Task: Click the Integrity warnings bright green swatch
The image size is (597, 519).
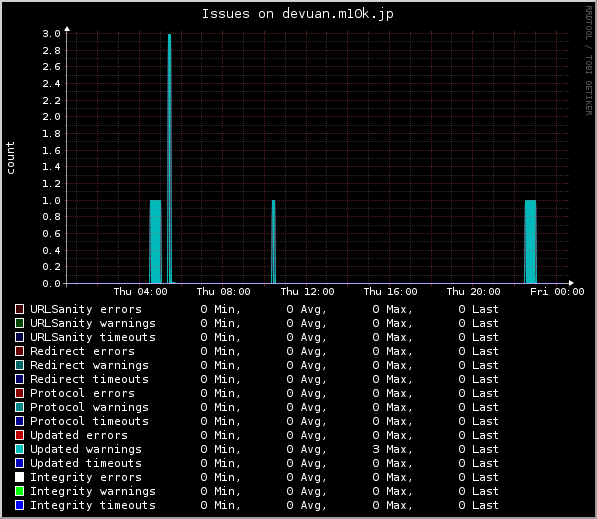Action: 19,491
